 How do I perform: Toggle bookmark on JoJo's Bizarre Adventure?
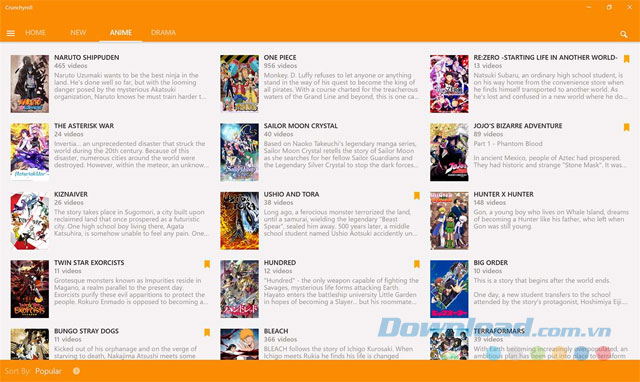click(x=626, y=127)
